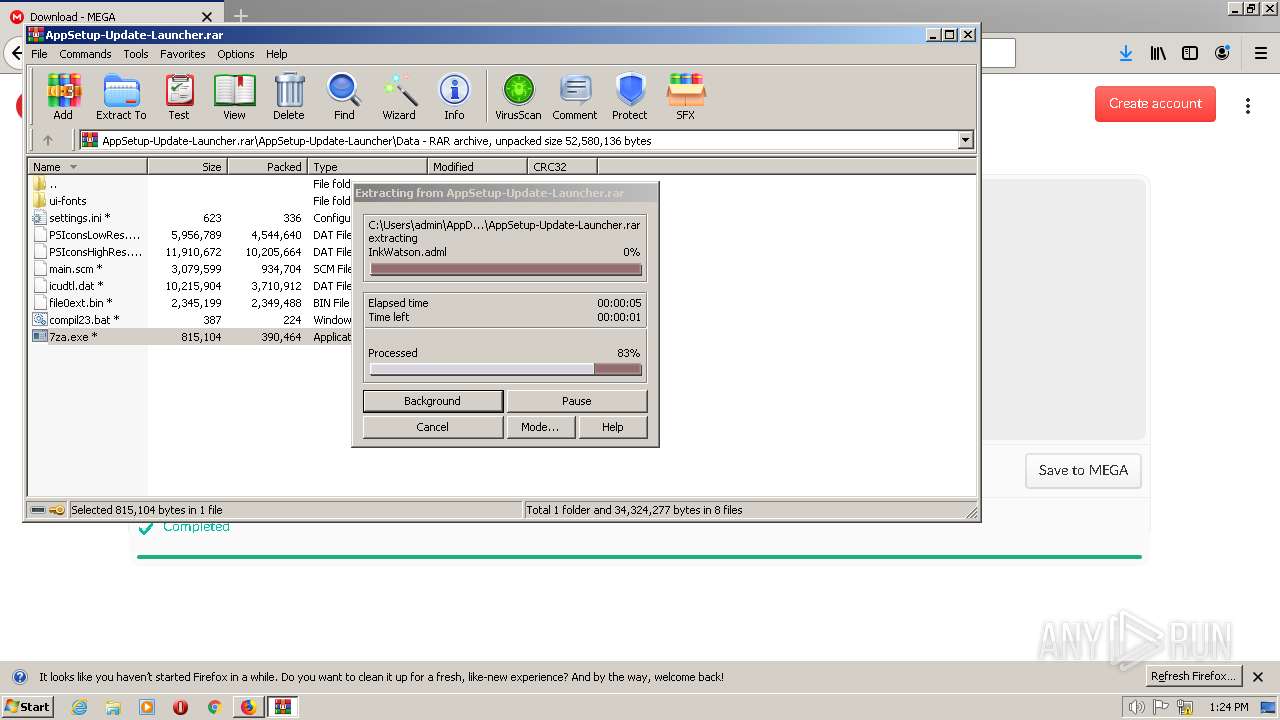Cancel the extraction

[x=433, y=427]
